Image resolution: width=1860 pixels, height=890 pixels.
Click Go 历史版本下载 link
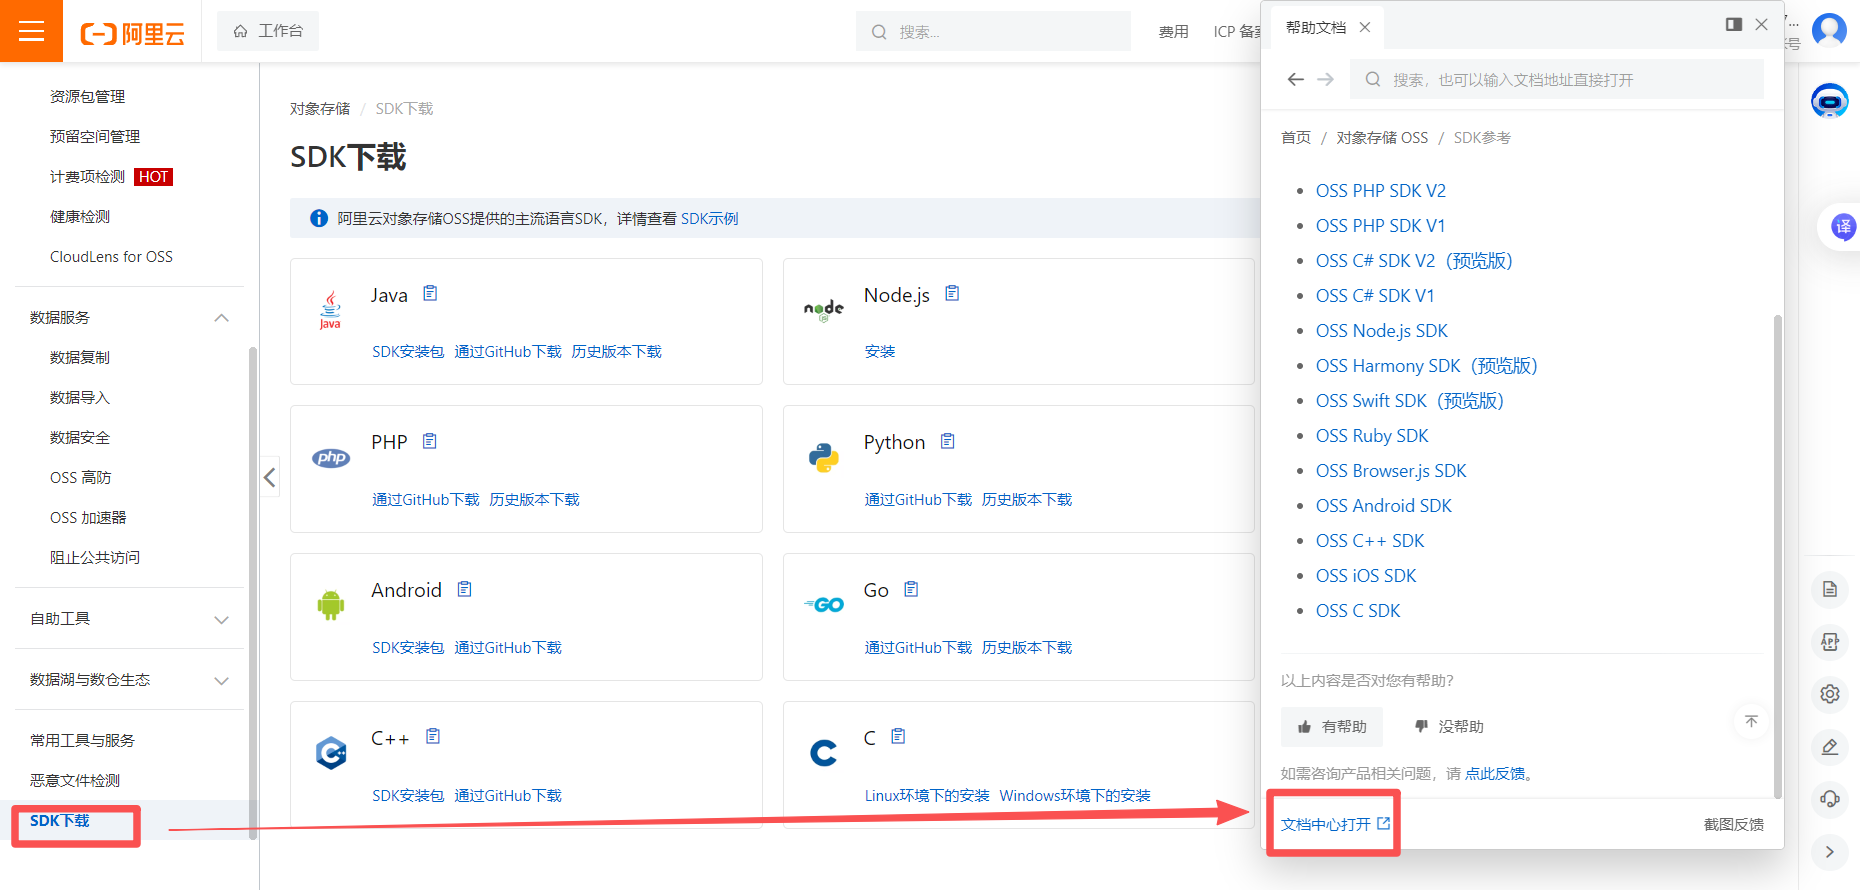[x=1027, y=648]
